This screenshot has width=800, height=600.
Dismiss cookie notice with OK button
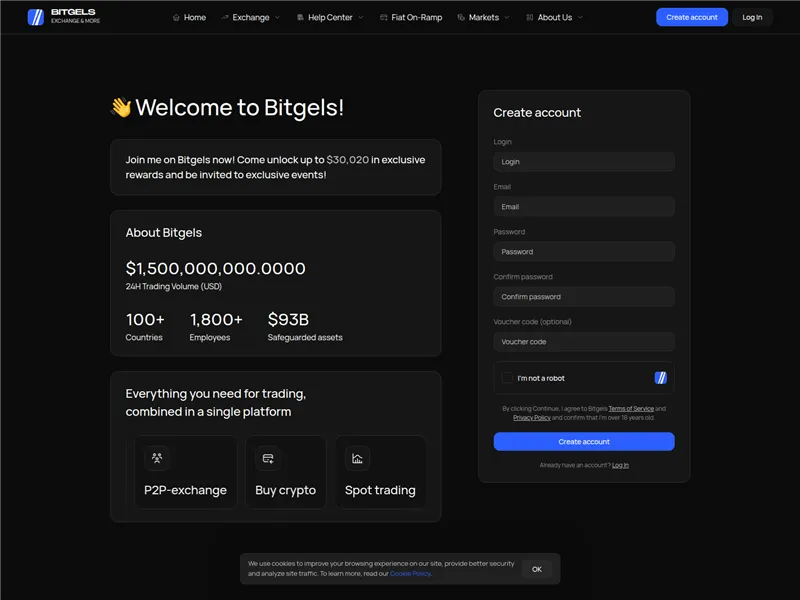tap(537, 568)
